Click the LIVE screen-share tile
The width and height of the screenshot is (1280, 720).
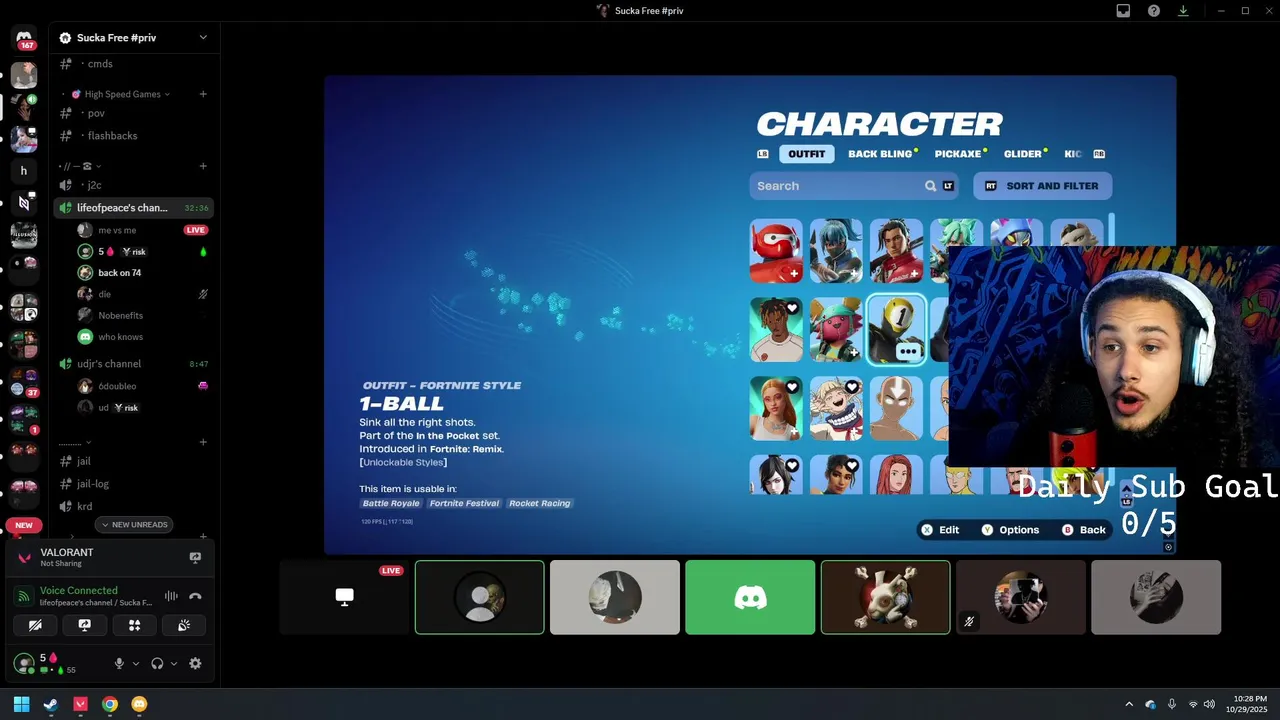[x=345, y=597]
